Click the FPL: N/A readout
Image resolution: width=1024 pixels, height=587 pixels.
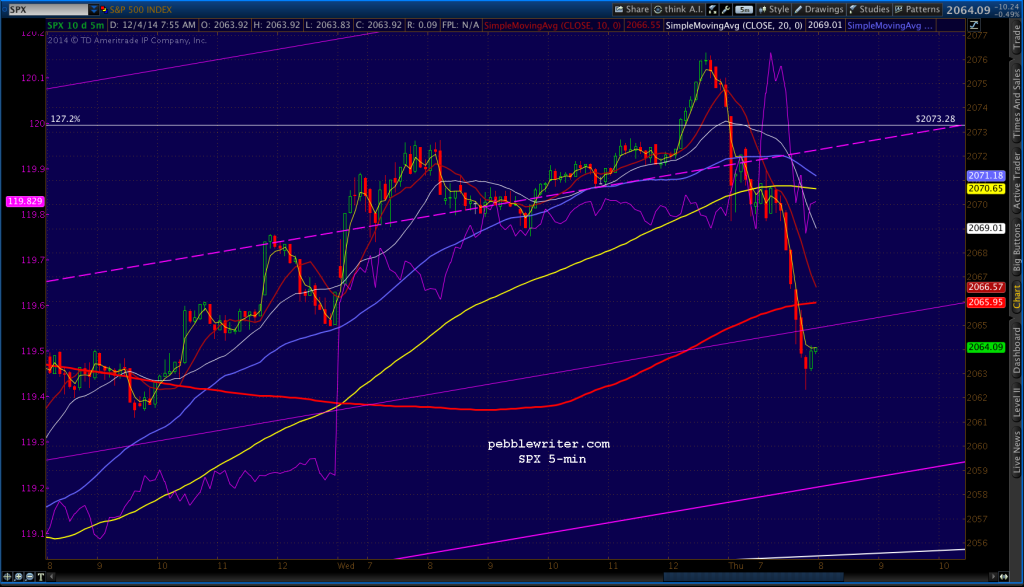(460, 25)
